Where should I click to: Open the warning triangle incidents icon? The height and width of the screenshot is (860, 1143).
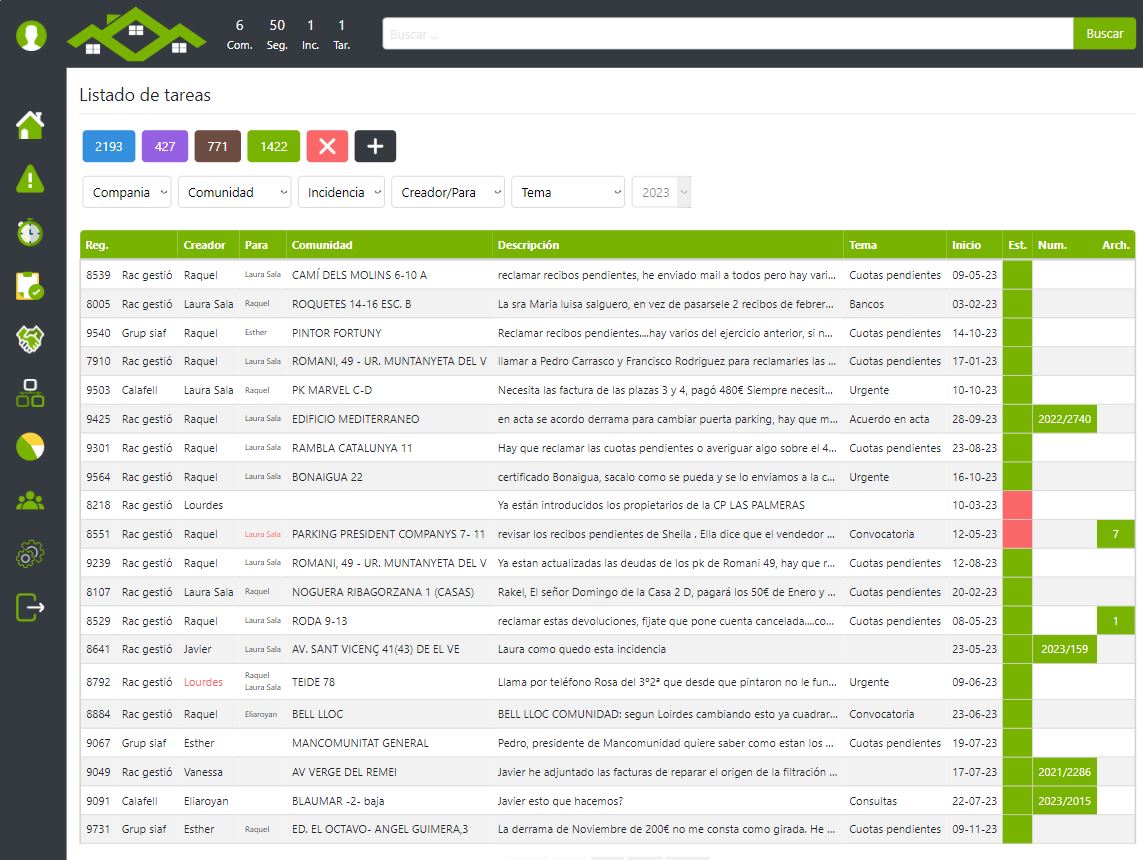pos(30,179)
